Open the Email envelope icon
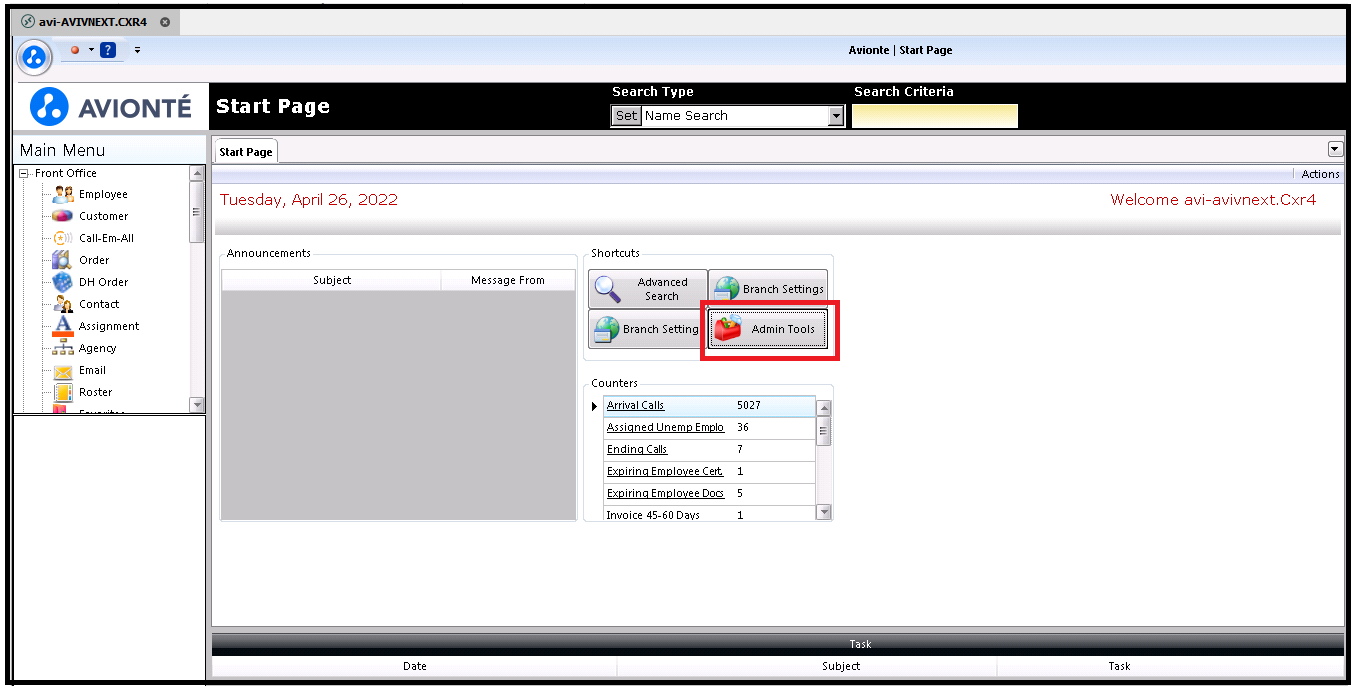The width and height of the screenshot is (1353, 689). click(63, 370)
